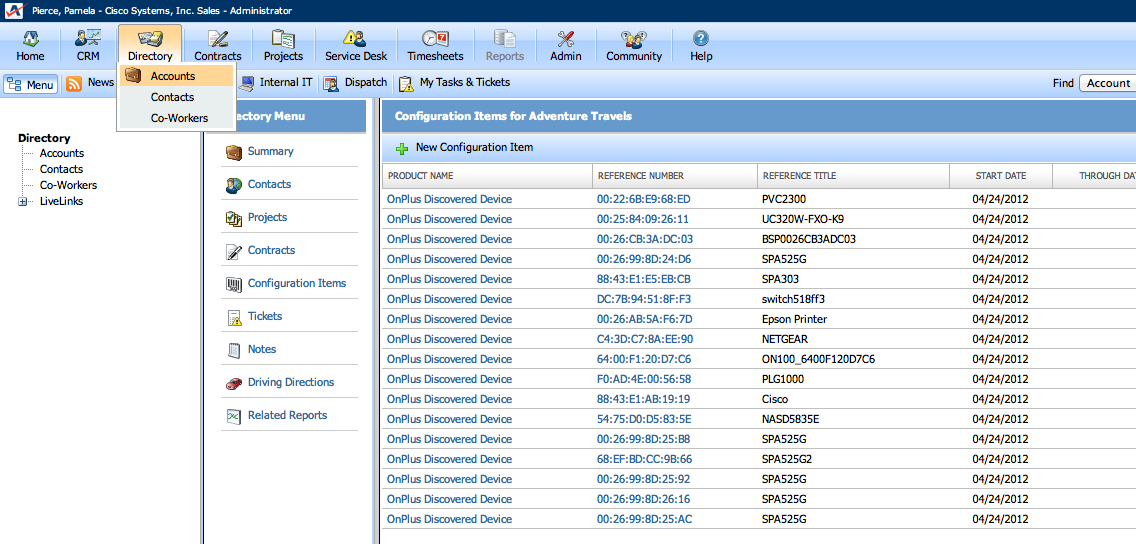Click the SPA303 reference title cell
The image size is (1136, 544).
point(780,279)
